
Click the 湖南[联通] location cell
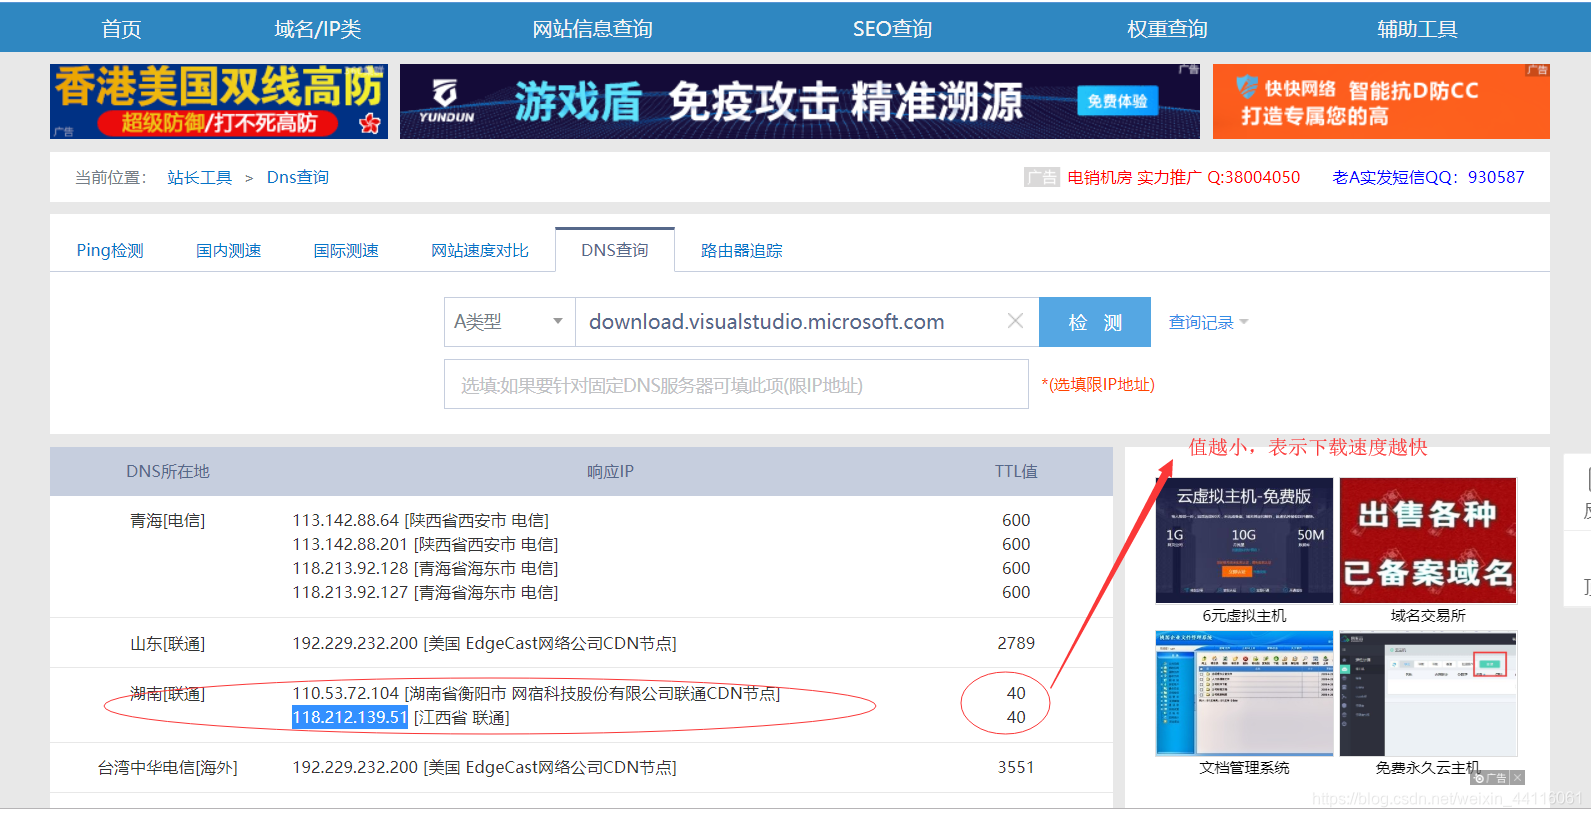[167, 693]
